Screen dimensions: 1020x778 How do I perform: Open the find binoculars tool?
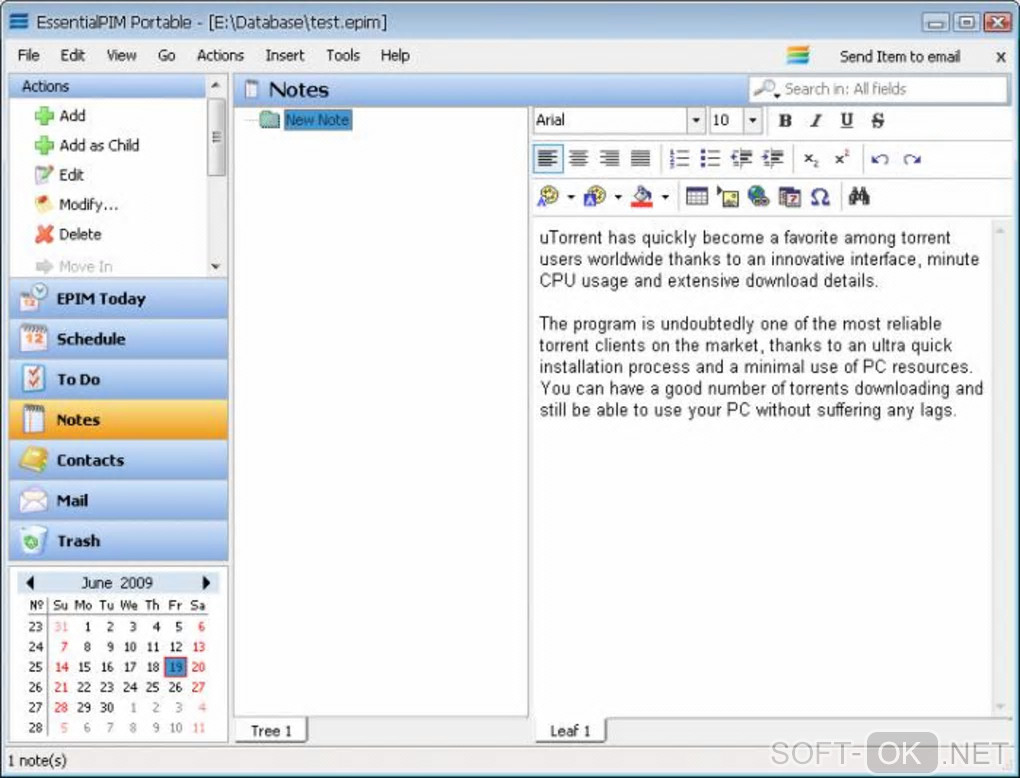pos(859,196)
